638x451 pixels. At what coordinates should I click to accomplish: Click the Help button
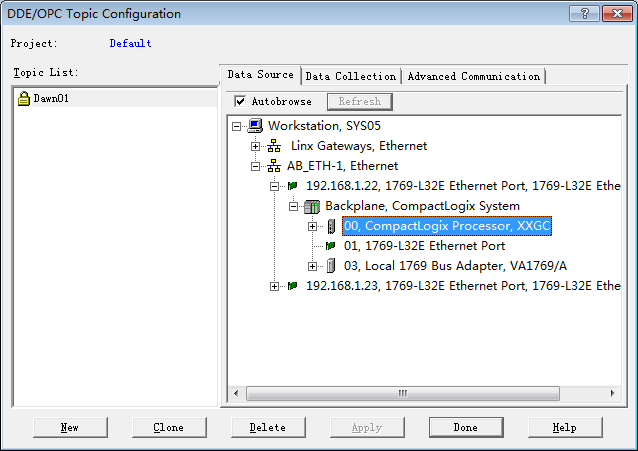pyautogui.click(x=565, y=427)
